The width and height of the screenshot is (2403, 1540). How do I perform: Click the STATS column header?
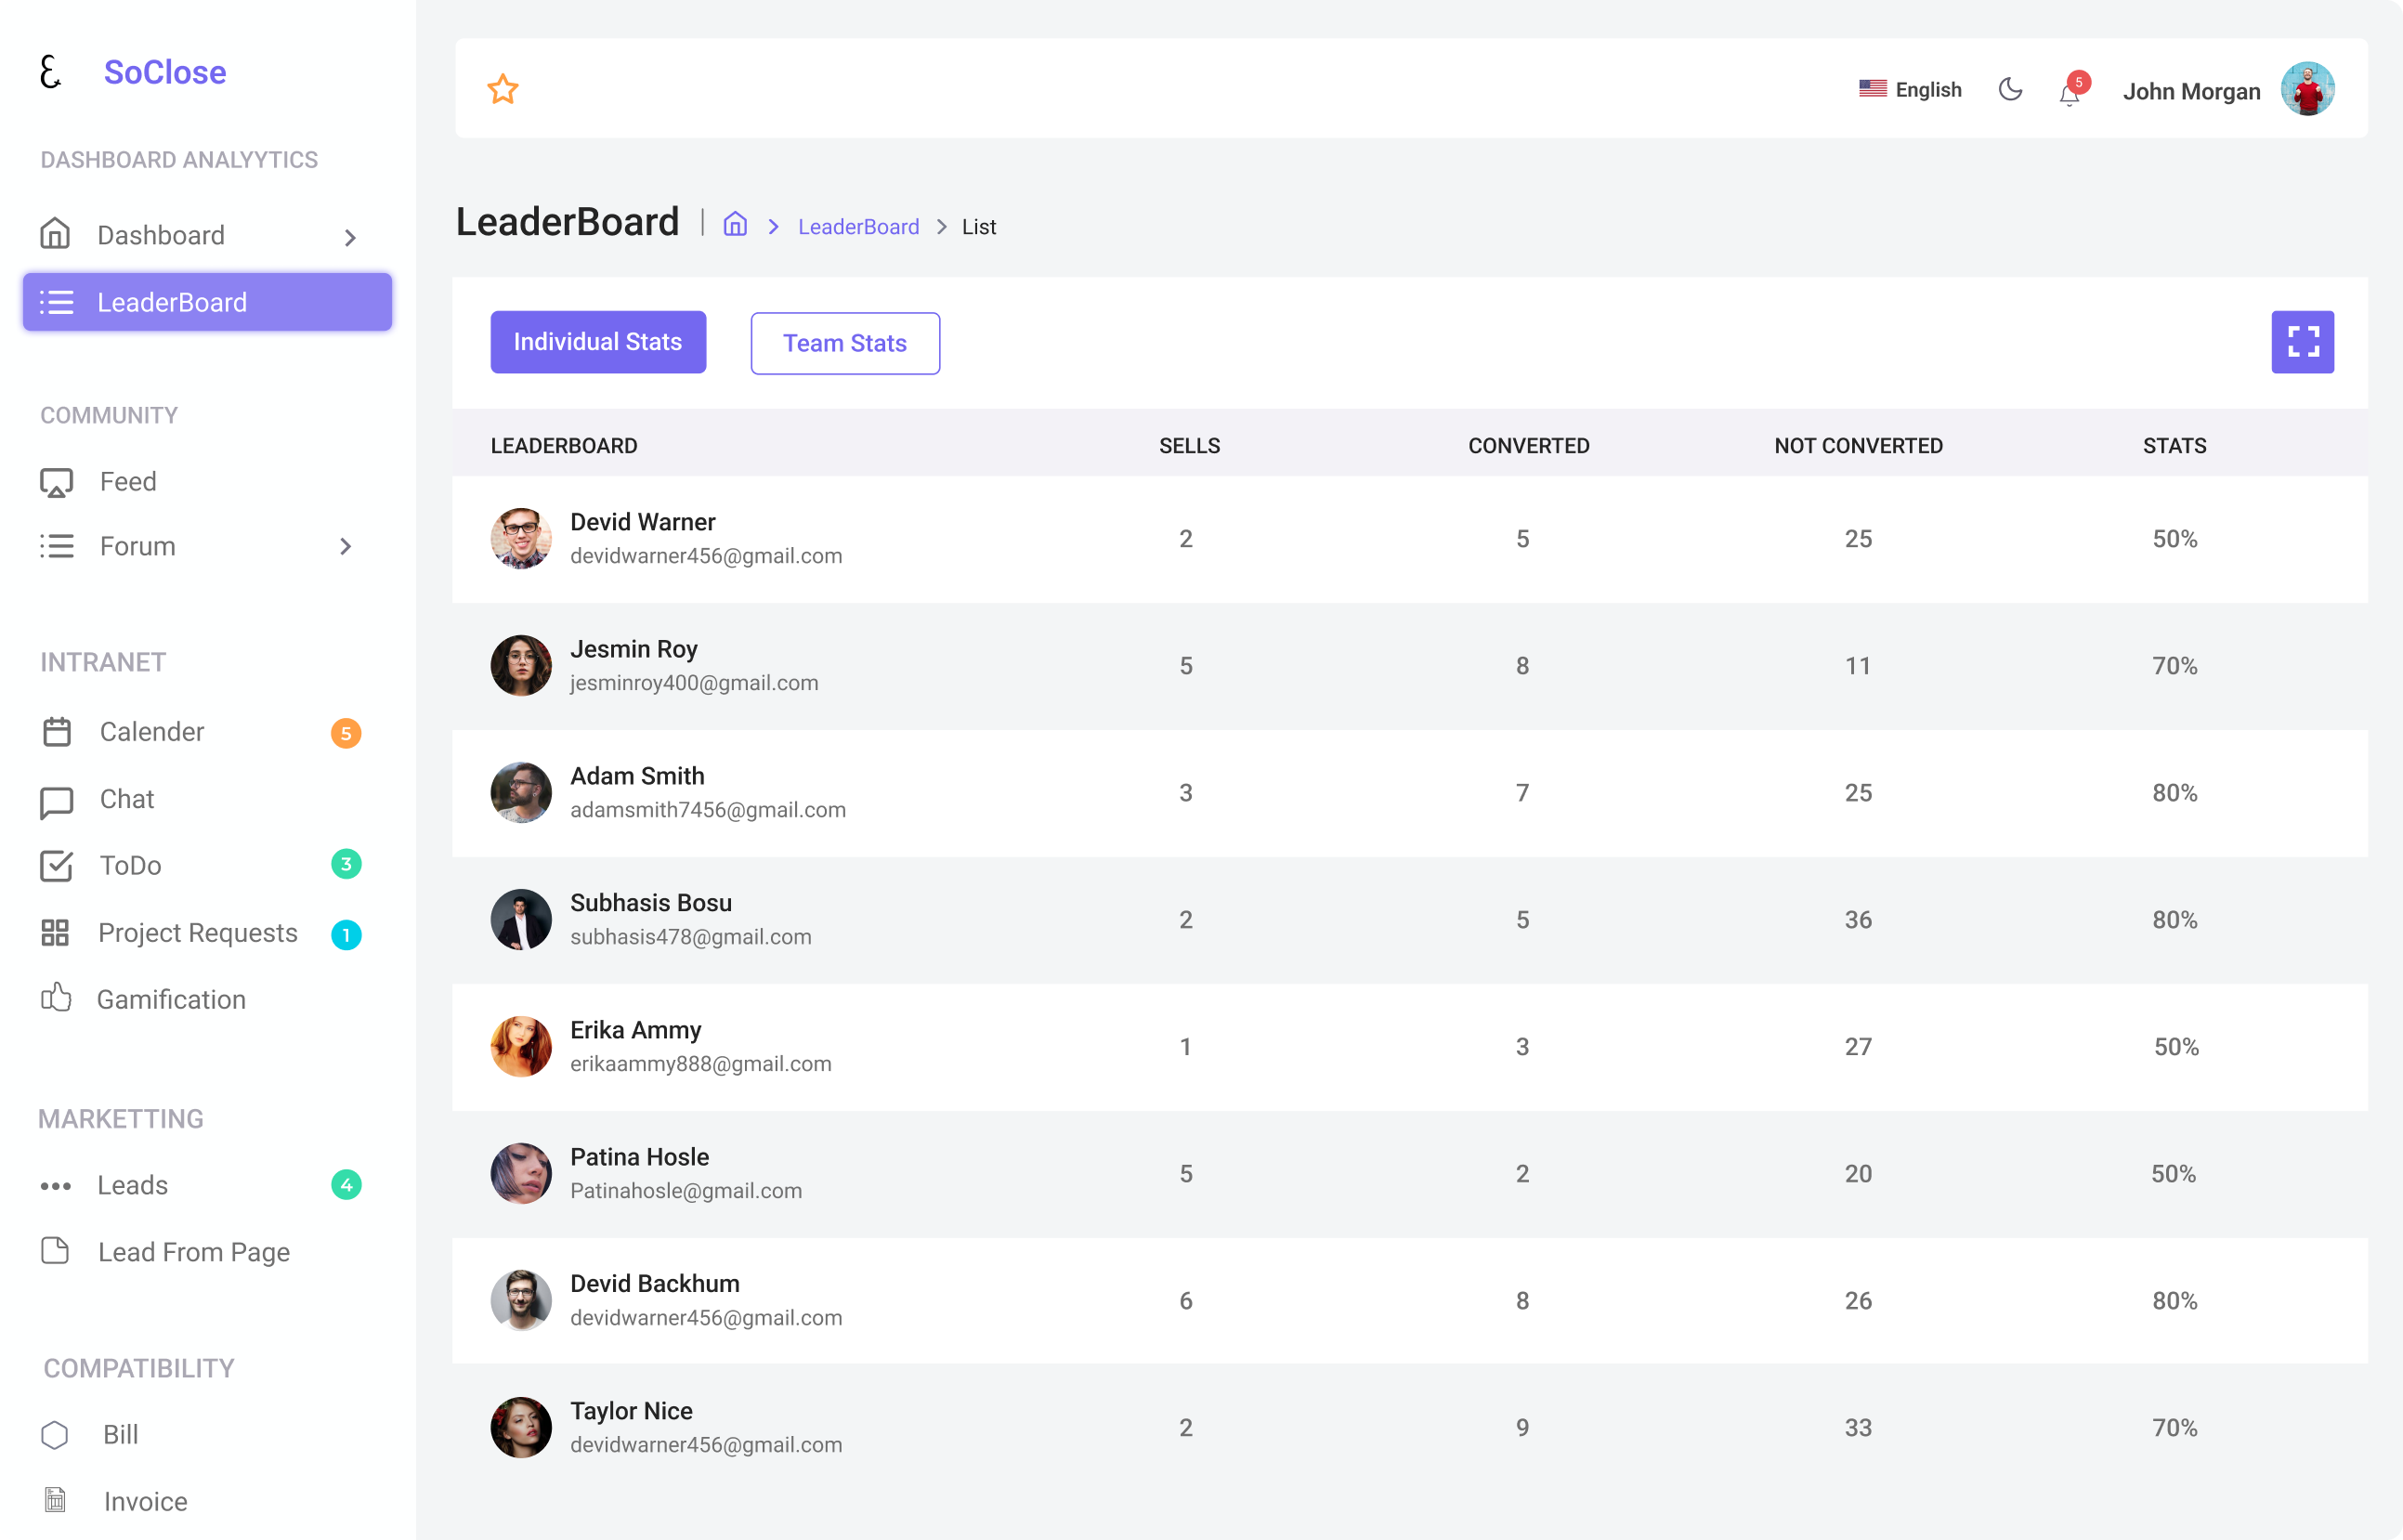[x=2174, y=446]
